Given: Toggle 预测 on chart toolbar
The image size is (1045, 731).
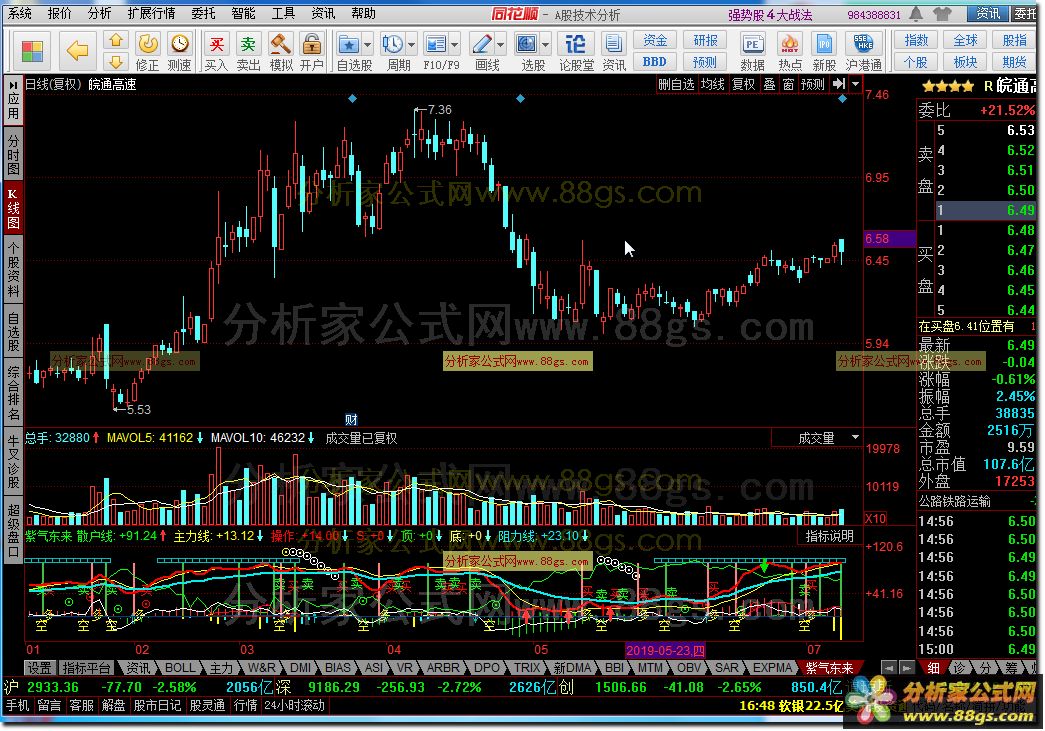Looking at the screenshot, I should pos(812,84).
